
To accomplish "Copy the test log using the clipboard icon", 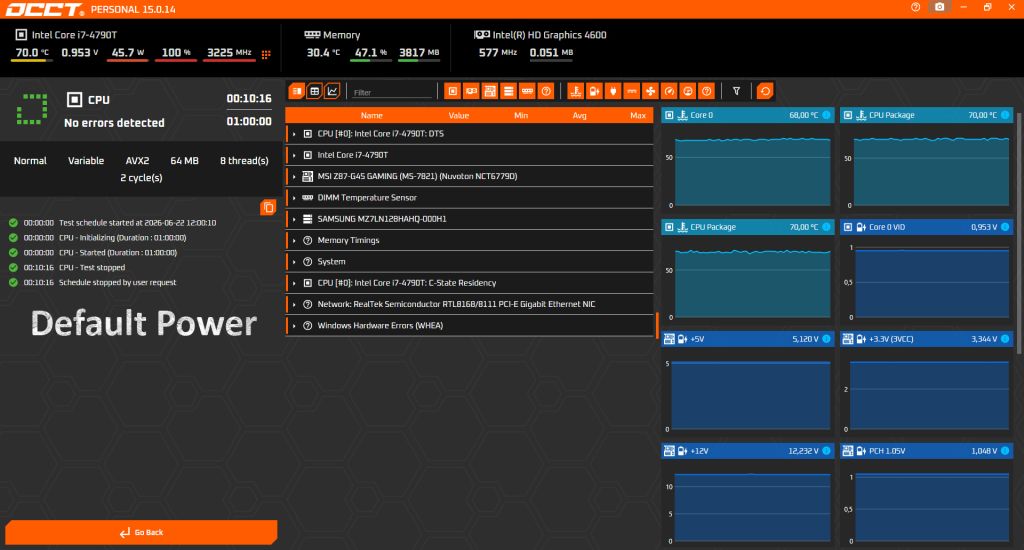I will tap(268, 208).
